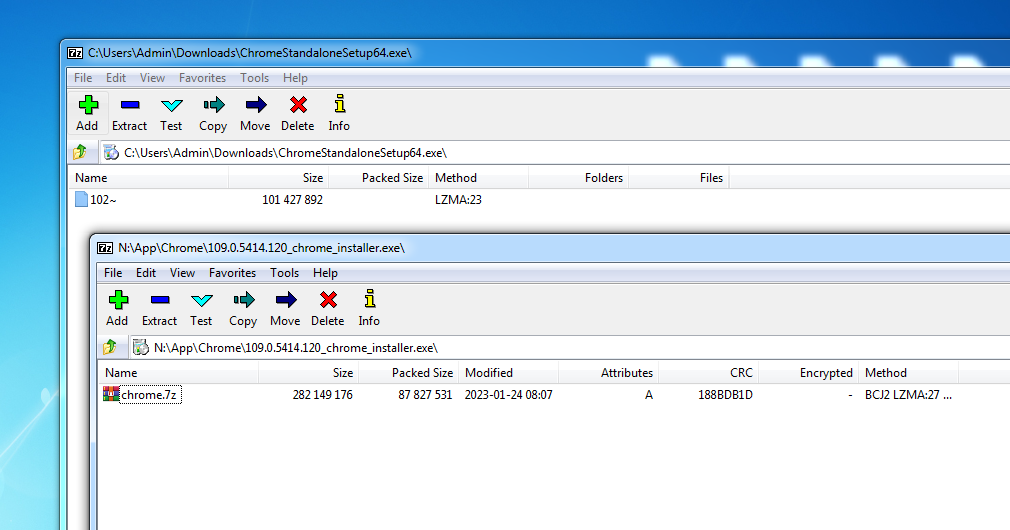Image resolution: width=1010 pixels, height=530 pixels.
Task: Click method value LZMA:23
Action: coord(458,200)
